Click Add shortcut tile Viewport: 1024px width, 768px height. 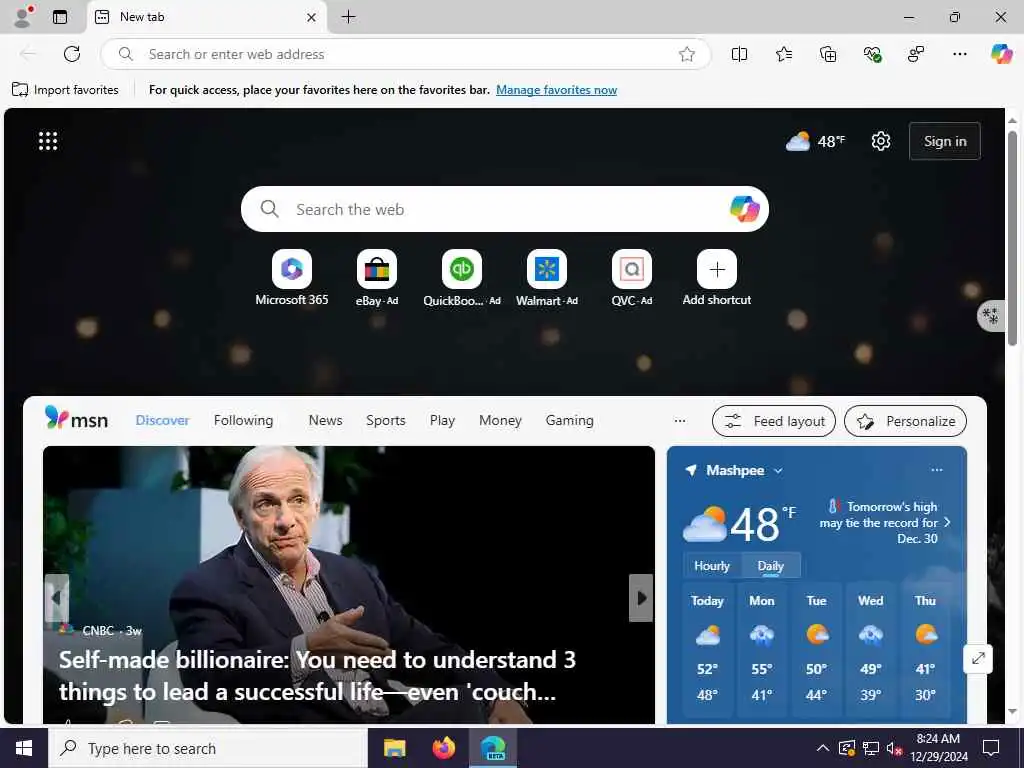(x=716, y=278)
